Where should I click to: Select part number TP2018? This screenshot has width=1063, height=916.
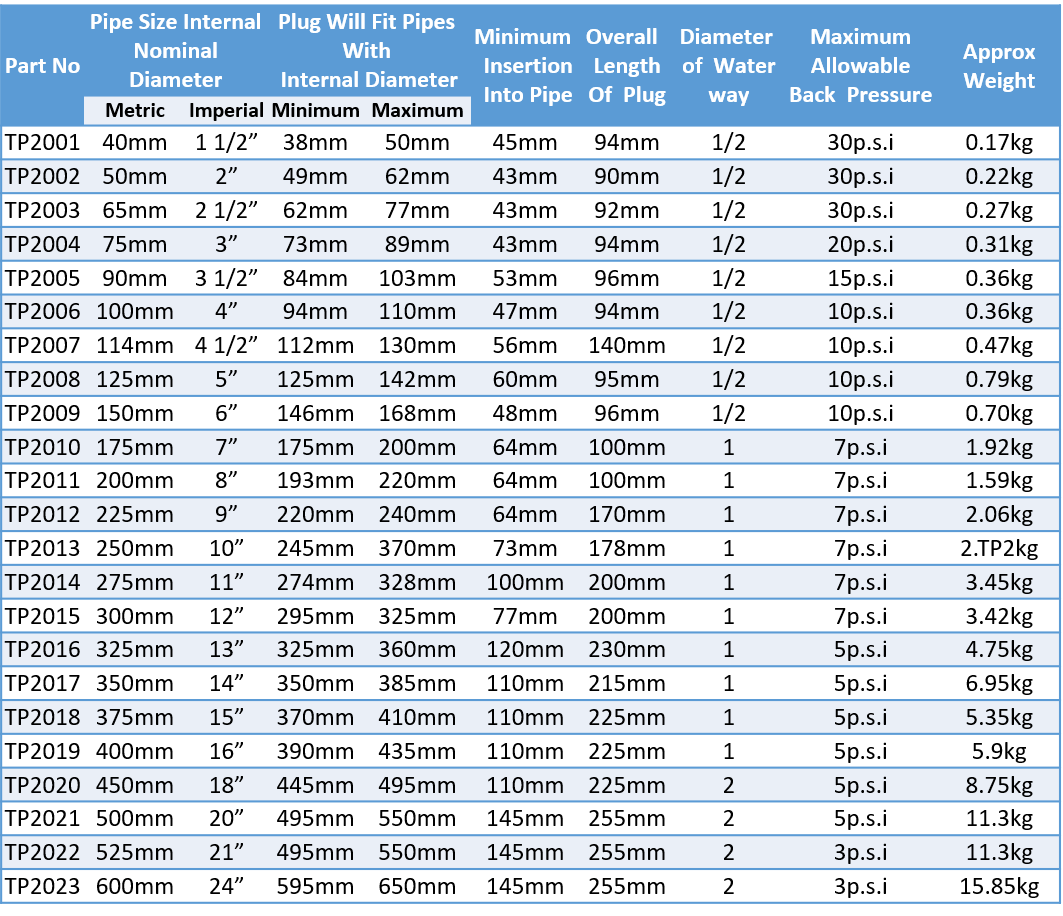43,717
